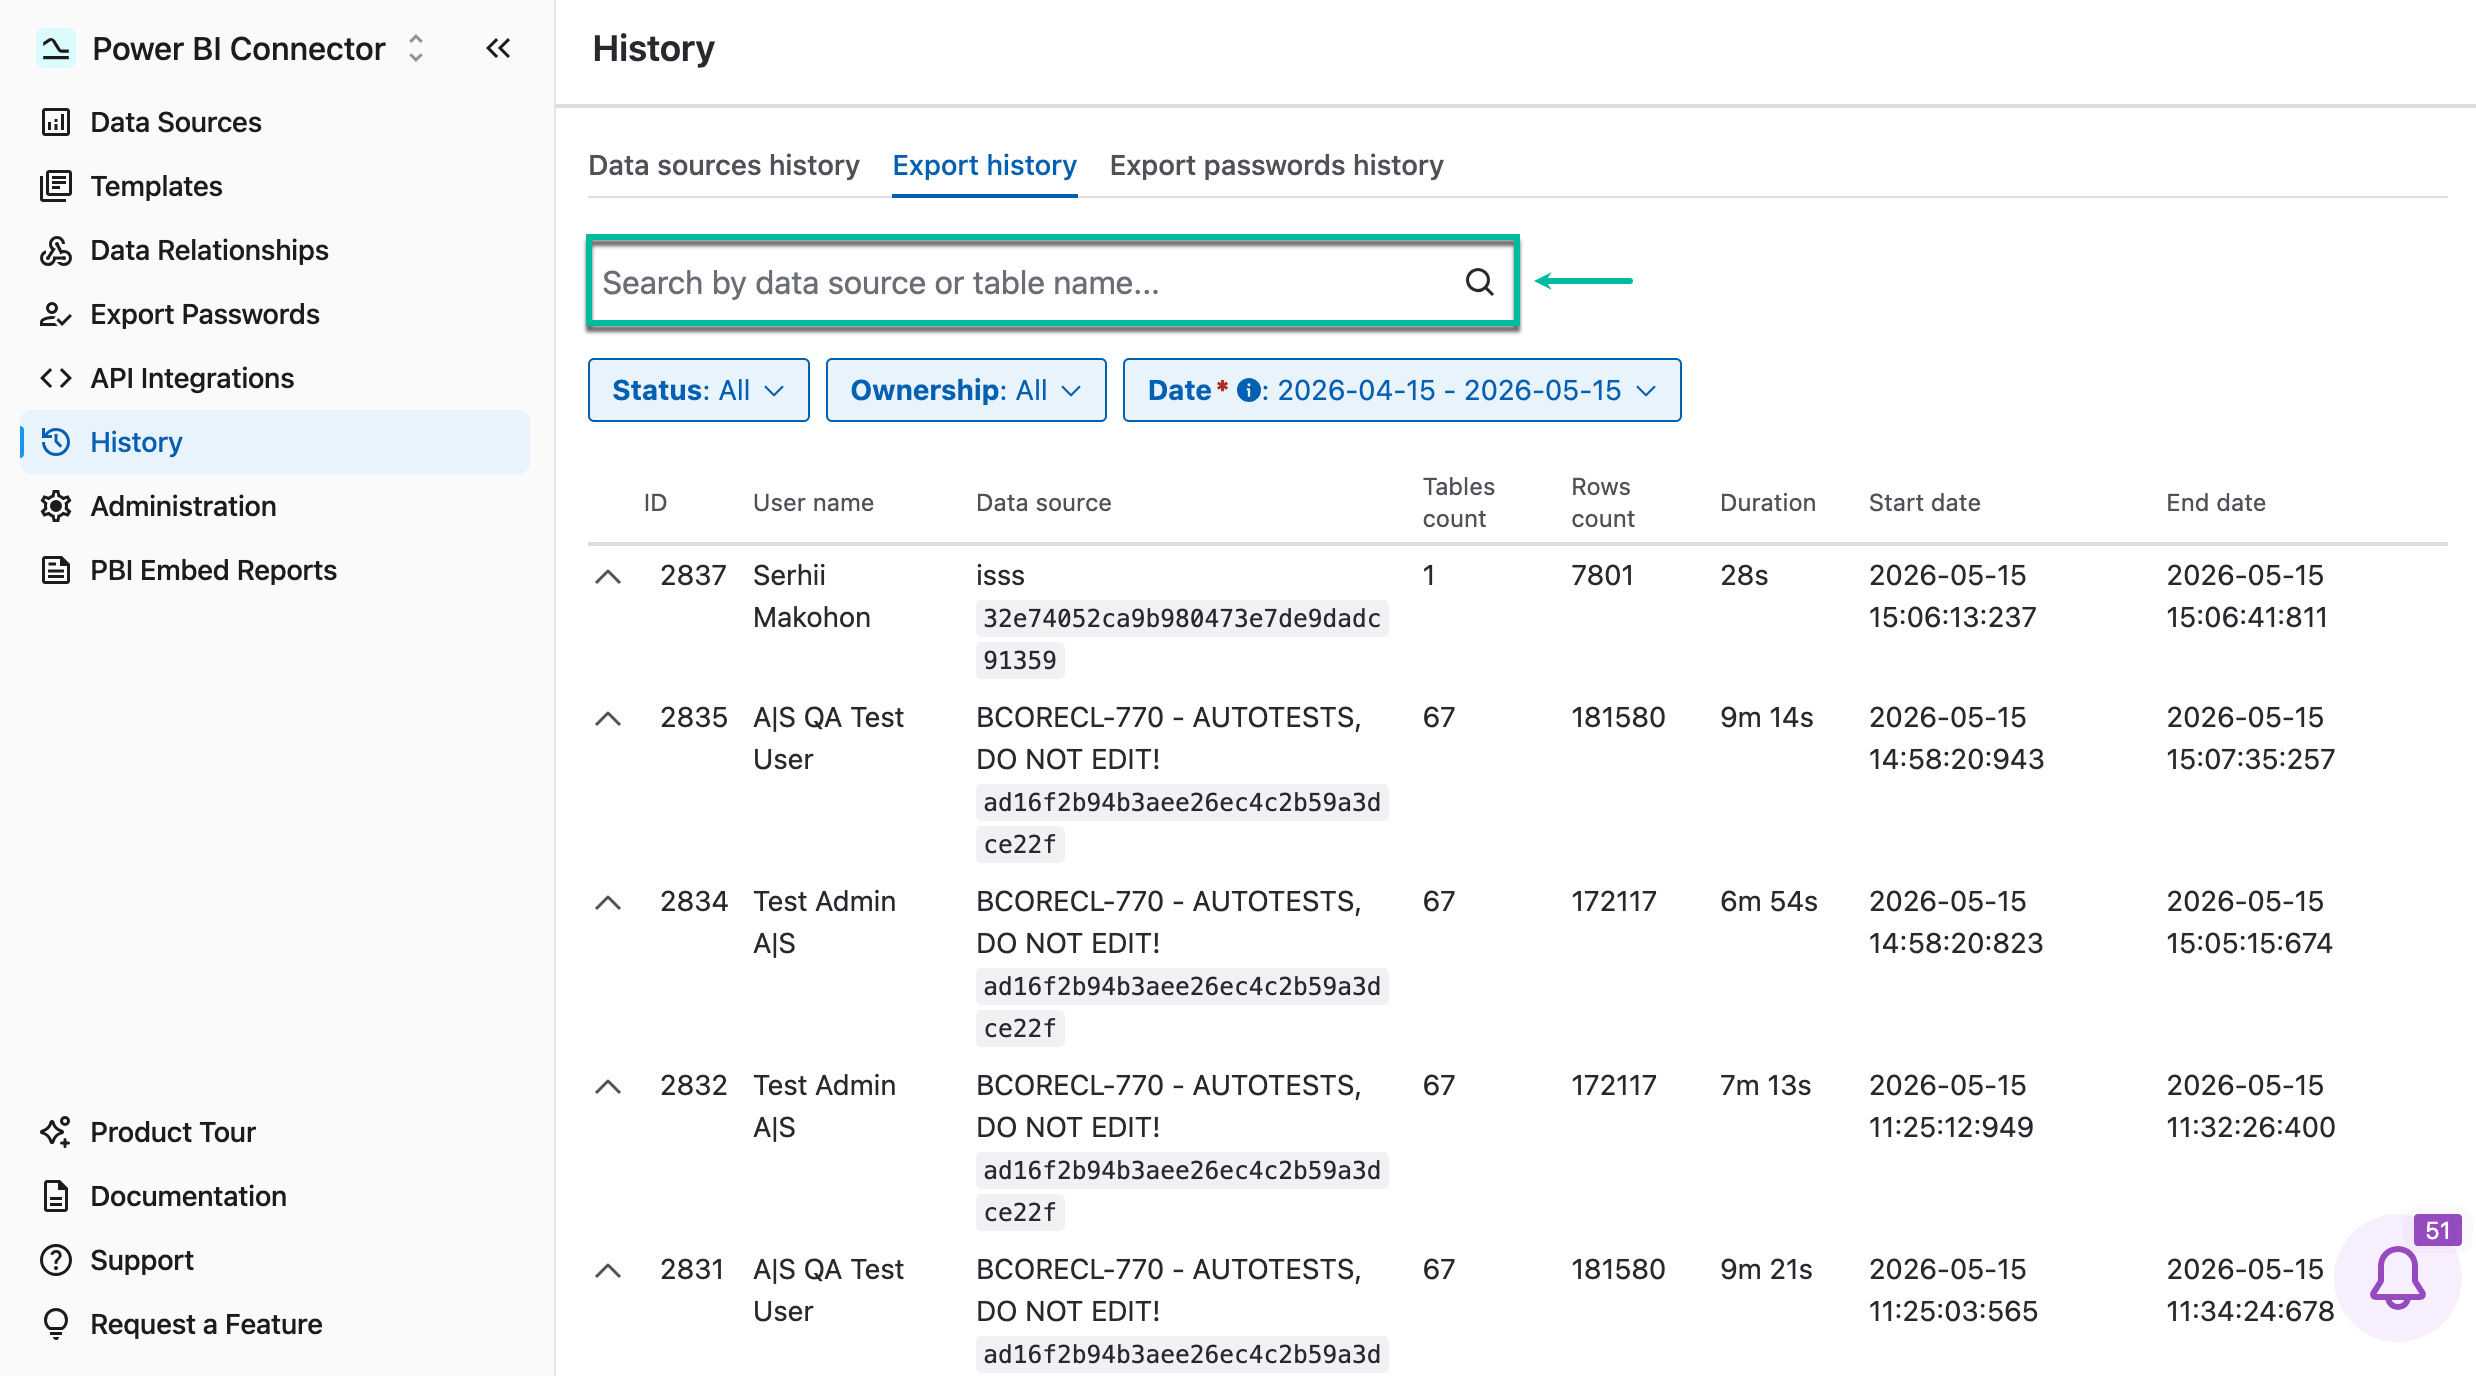Switch to Export passwords history tab
The height and width of the screenshot is (1376, 2476).
[1276, 165]
